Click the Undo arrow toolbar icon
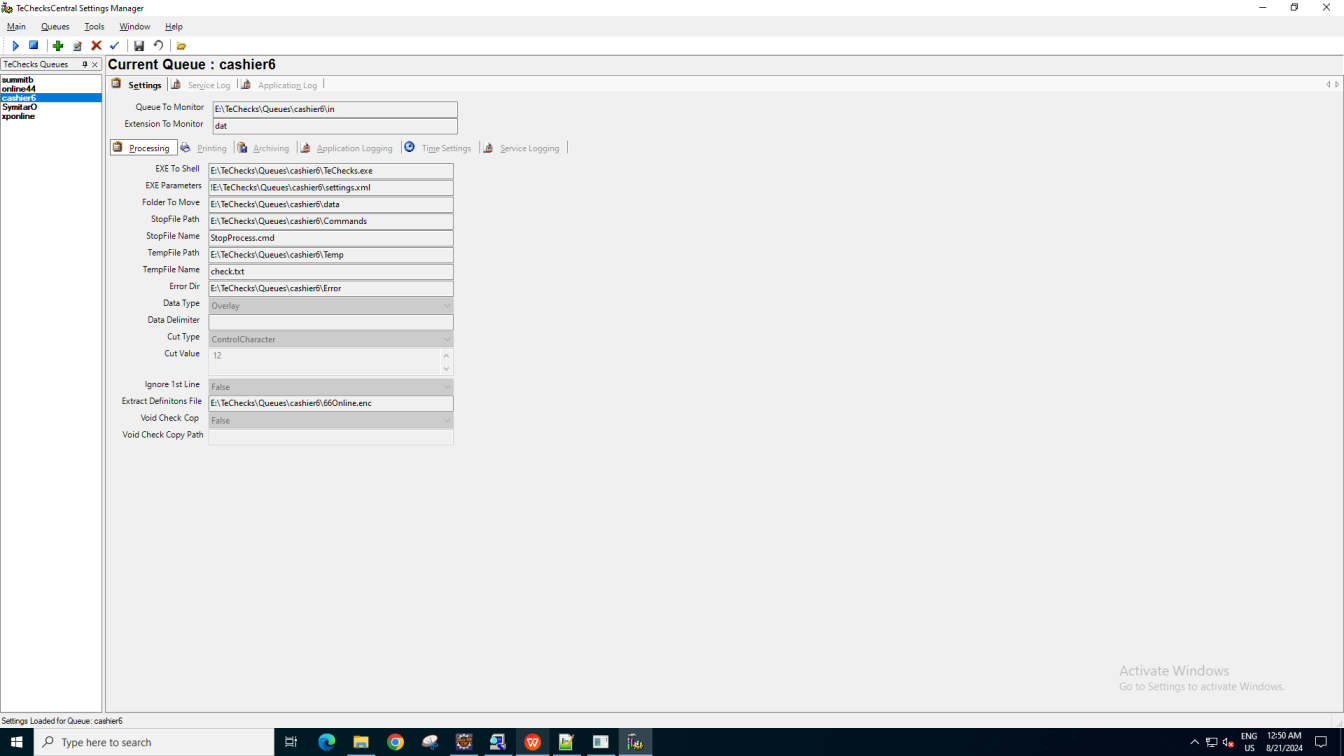The height and width of the screenshot is (756, 1344). click(158, 46)
